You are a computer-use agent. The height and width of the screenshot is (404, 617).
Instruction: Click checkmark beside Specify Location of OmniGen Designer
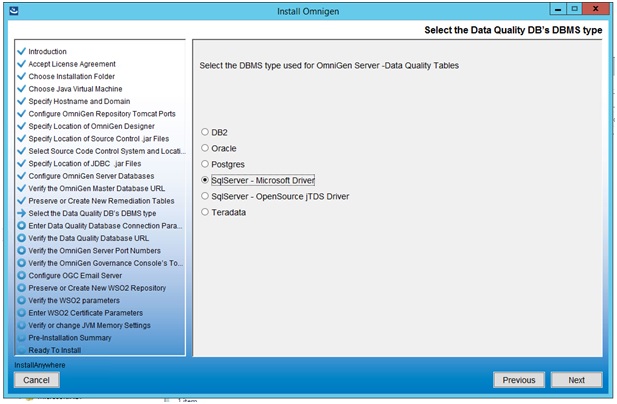21,126
